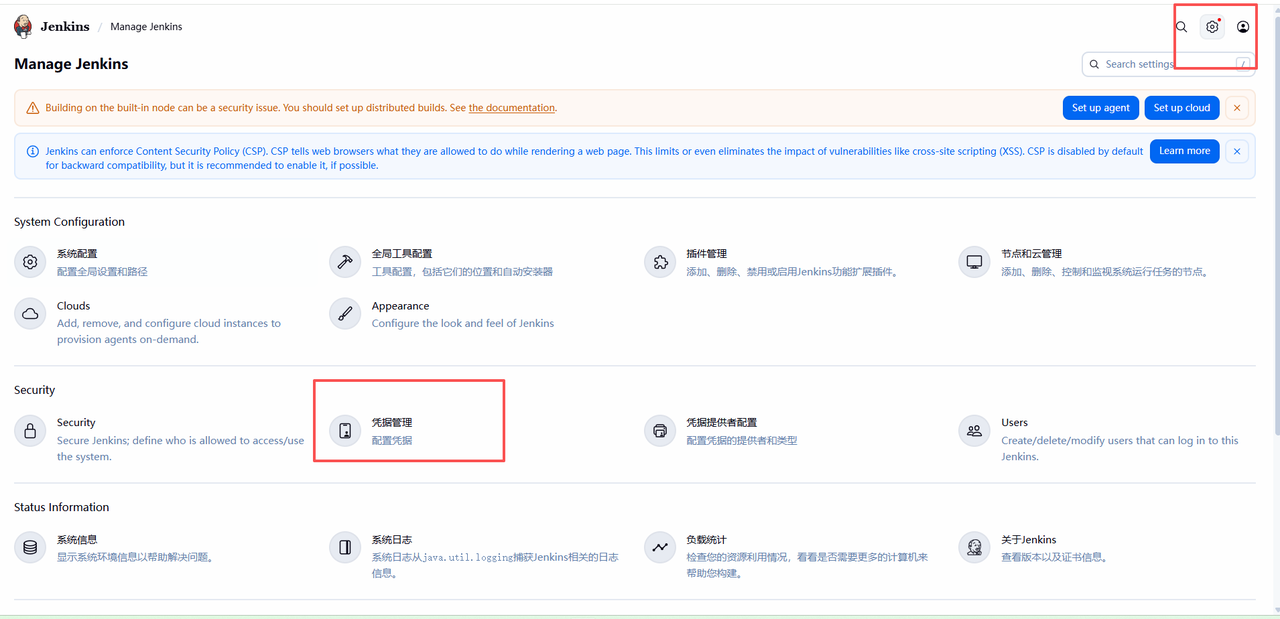This screenshot has width=1280, height=619.
Task: Click the Security padlock icon
Action: point(30,431)
